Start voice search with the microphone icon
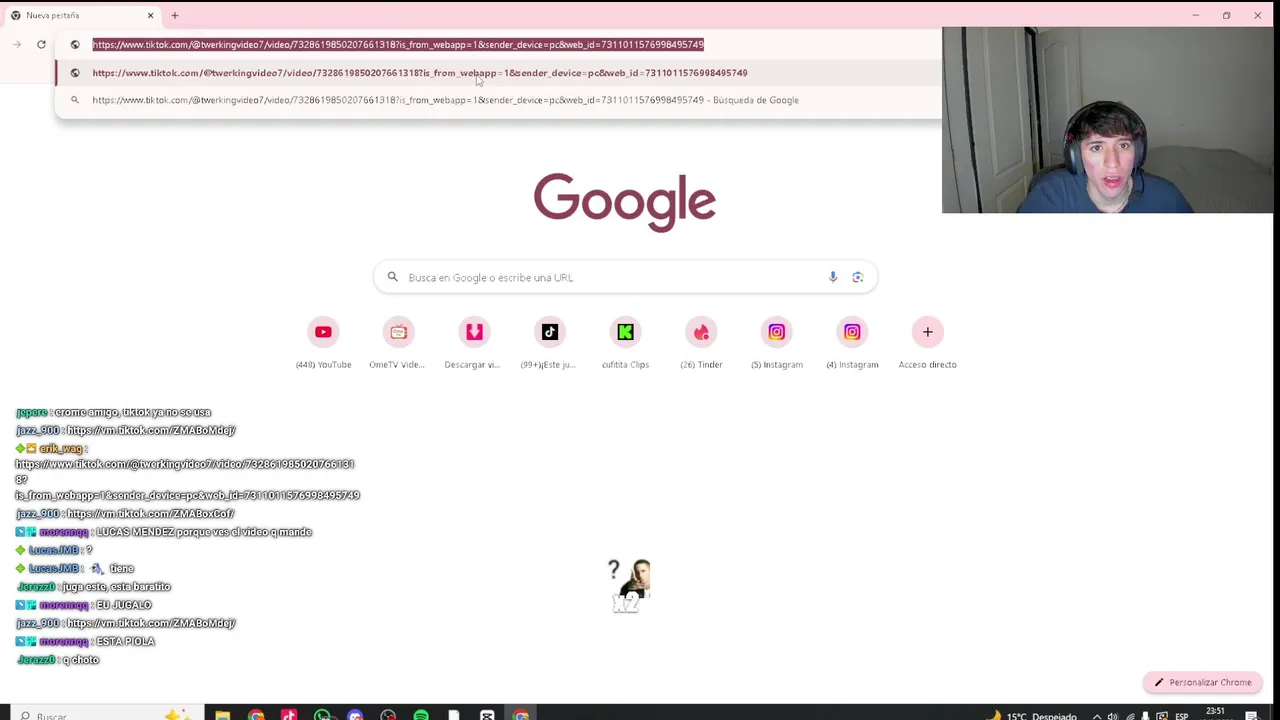 (x=833, y=277)
